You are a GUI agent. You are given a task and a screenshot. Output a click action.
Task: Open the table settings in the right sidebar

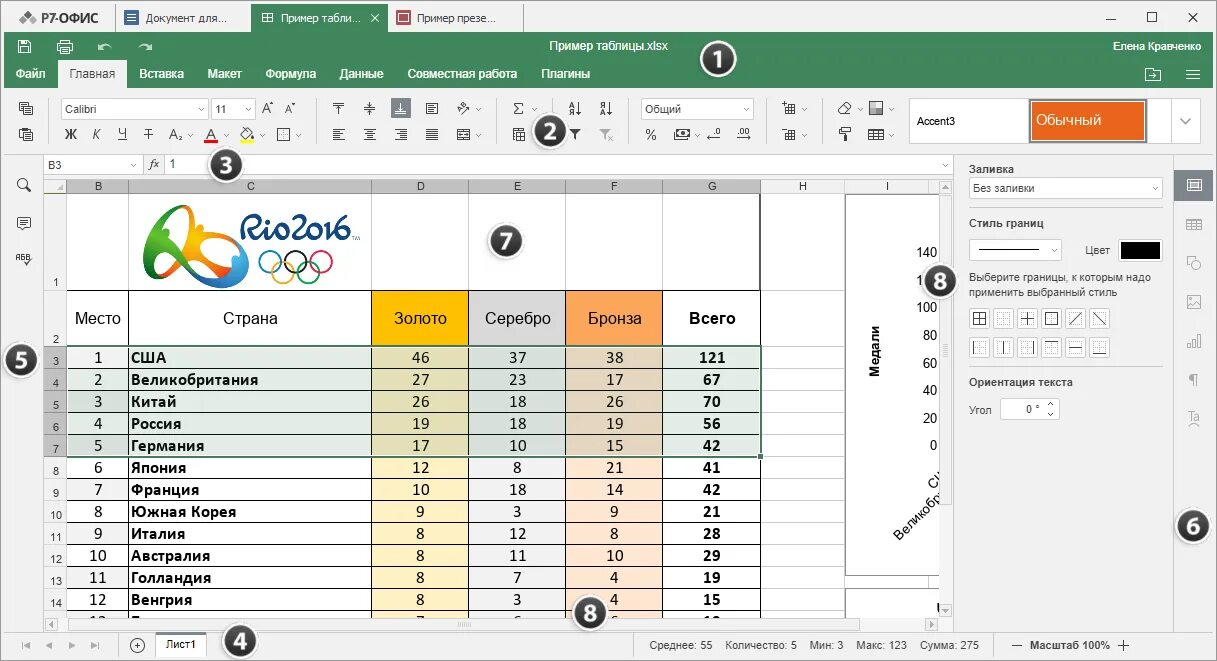(x=1193, y=224)
